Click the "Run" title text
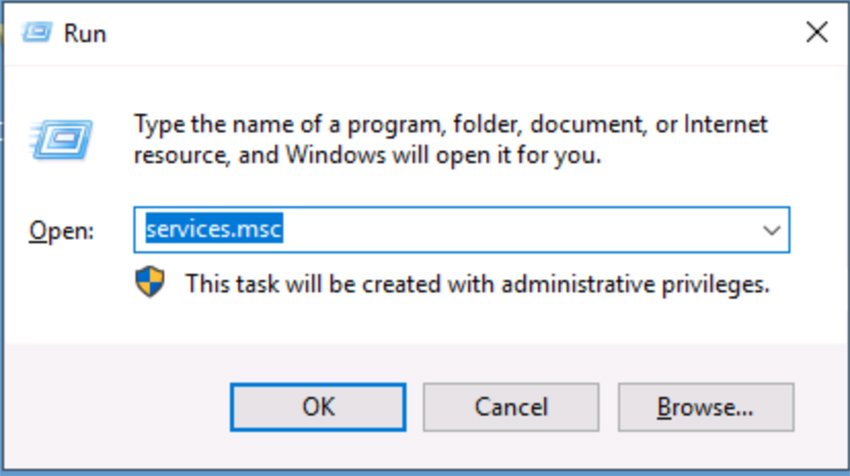 (x=85, y=33)
